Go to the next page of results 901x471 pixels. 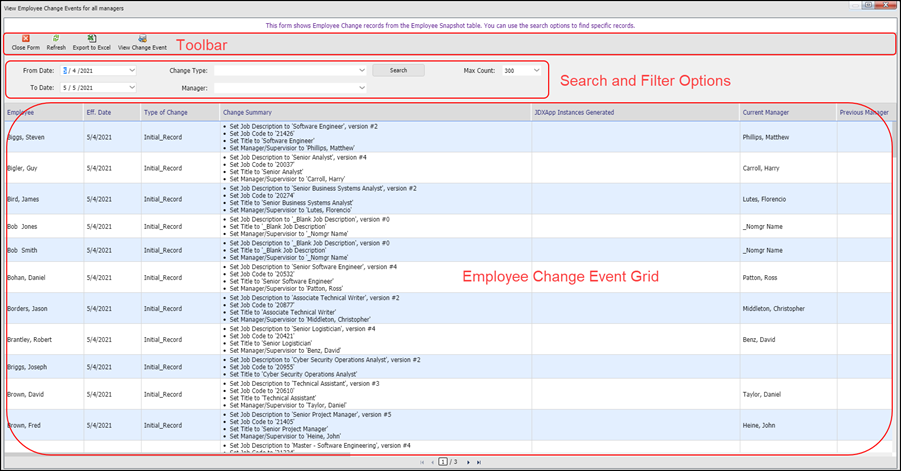(x=468, y=463)
